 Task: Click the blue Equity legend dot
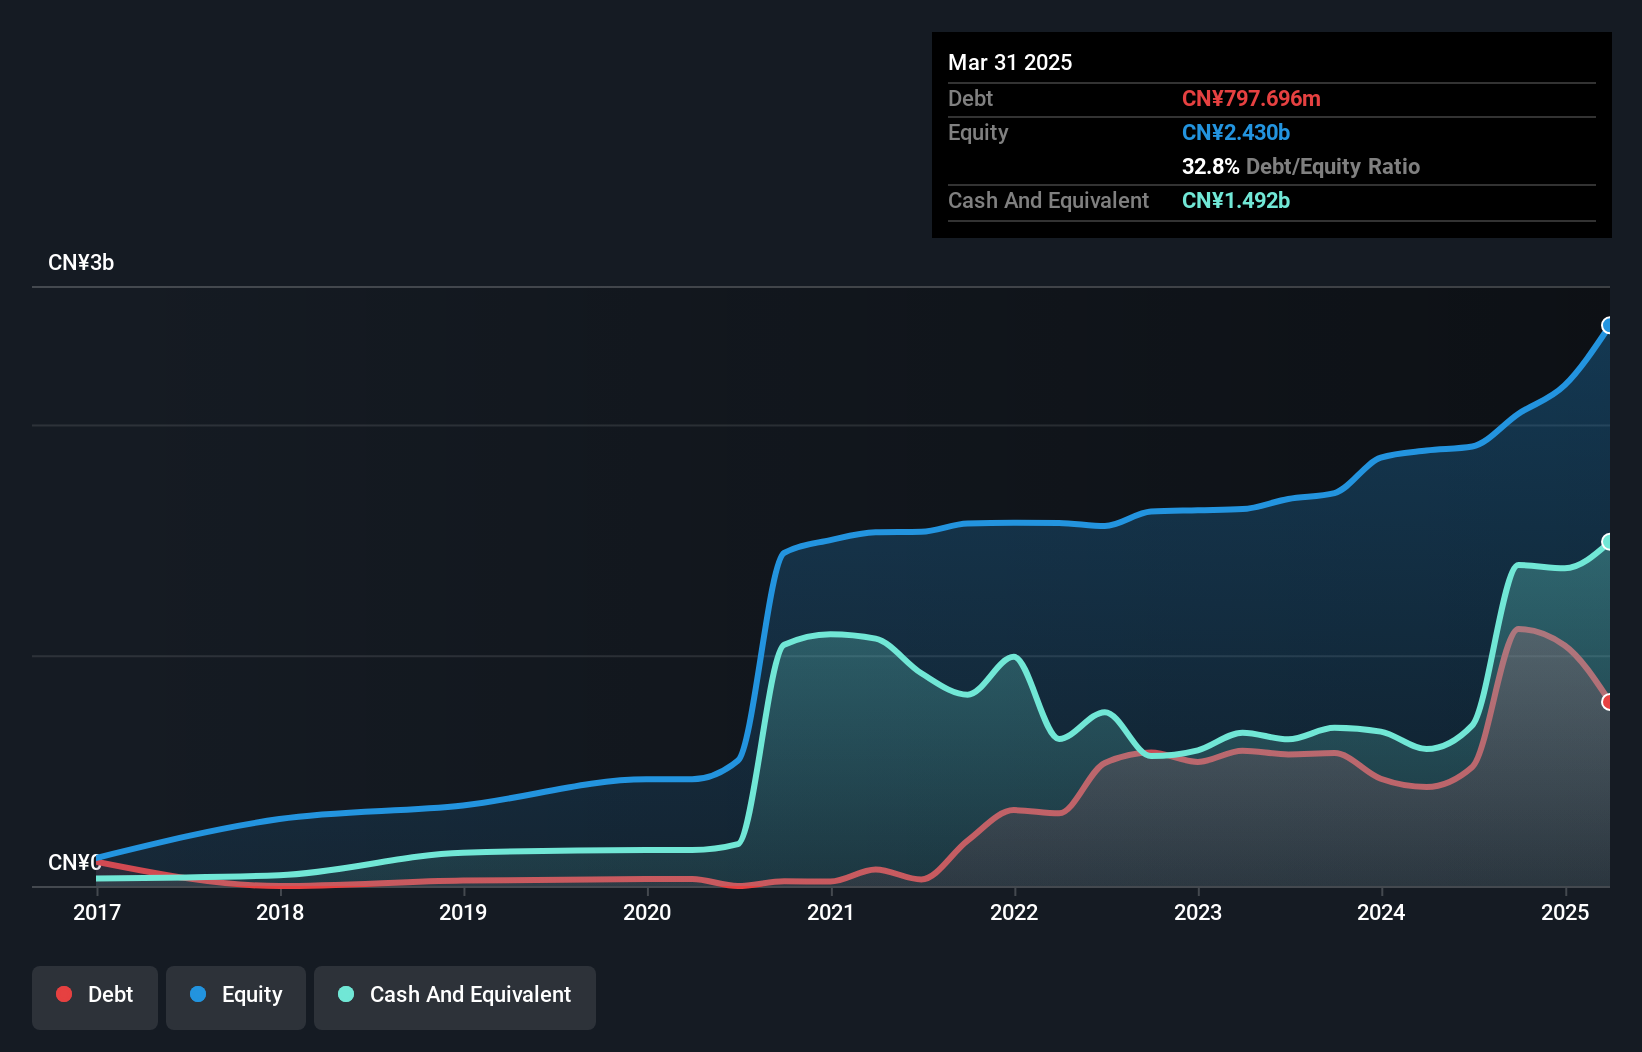coord(198,994)
